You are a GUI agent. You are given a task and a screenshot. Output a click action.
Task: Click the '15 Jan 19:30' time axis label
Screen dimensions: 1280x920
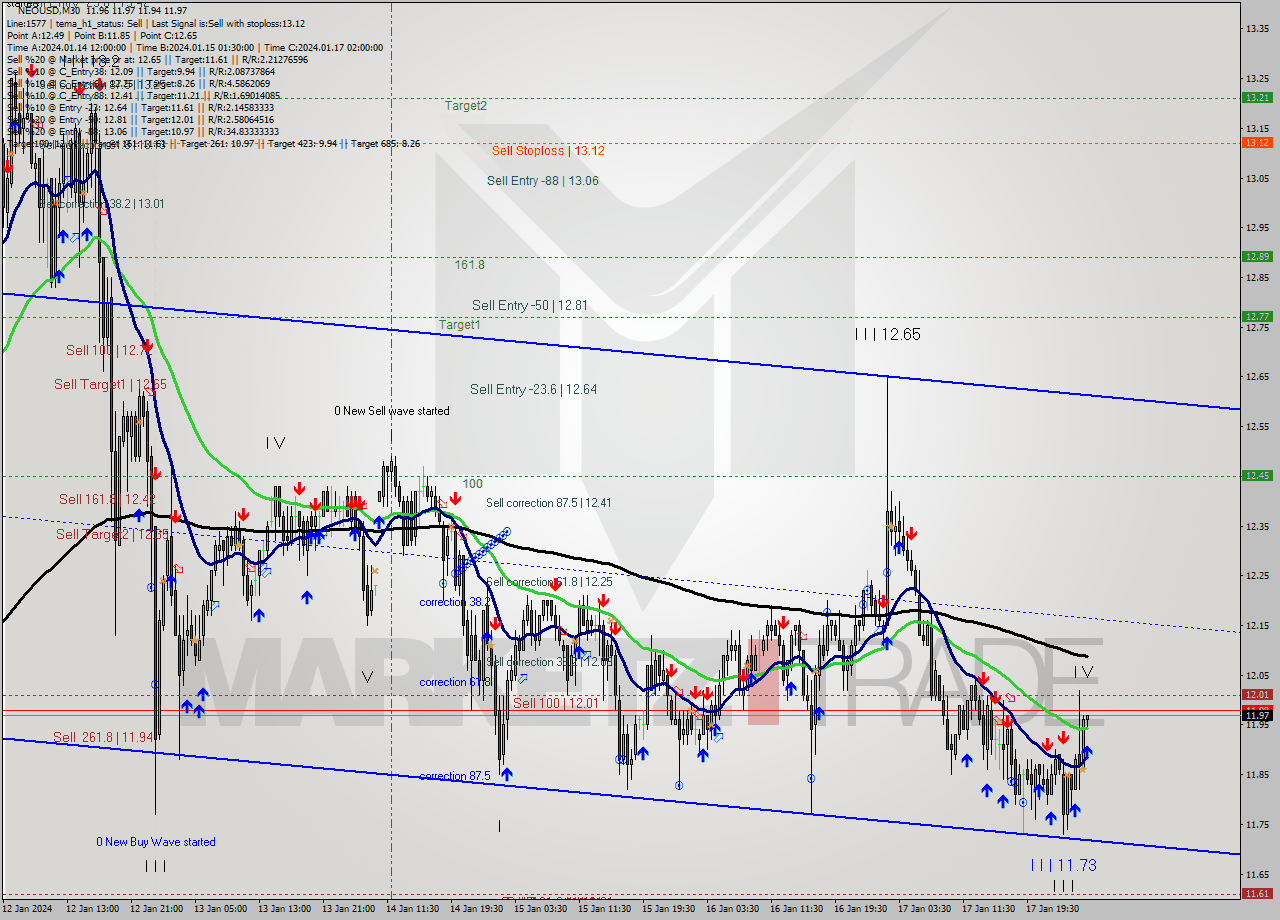pos(669,909)
